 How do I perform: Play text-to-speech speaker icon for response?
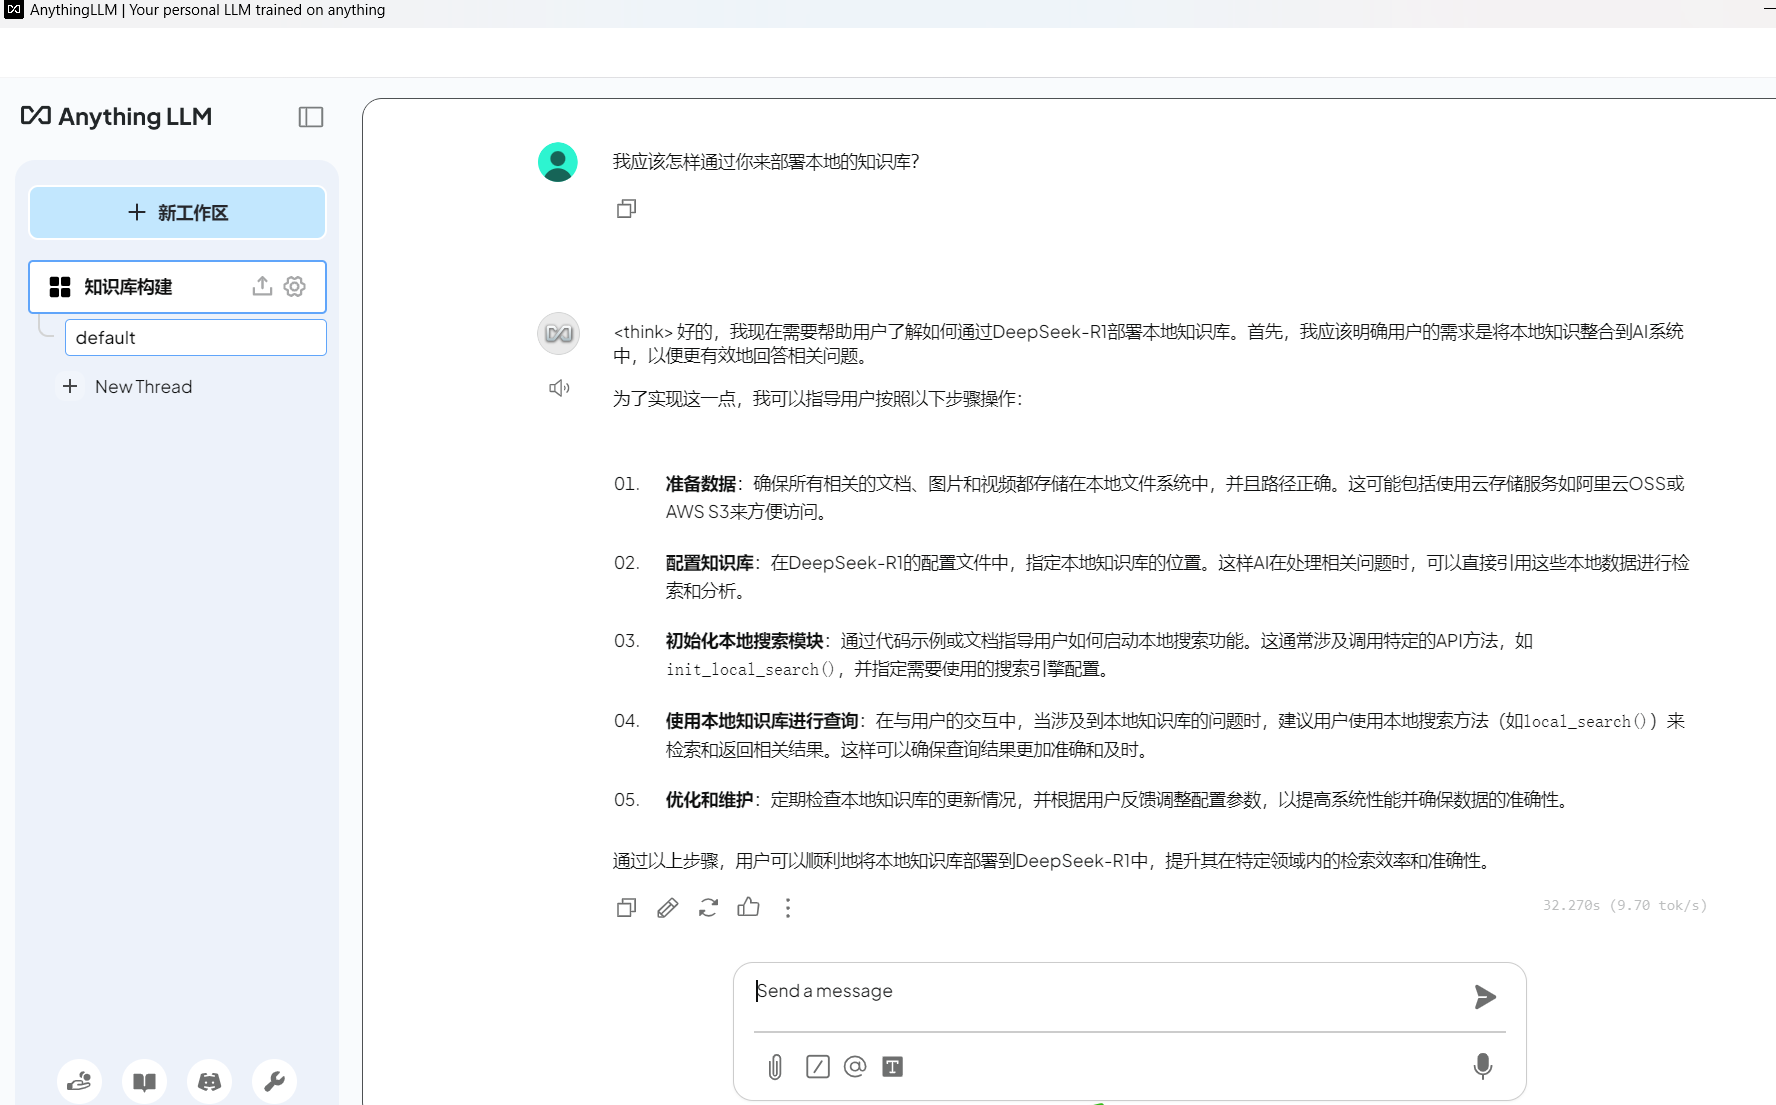click(x=559, y=388)
